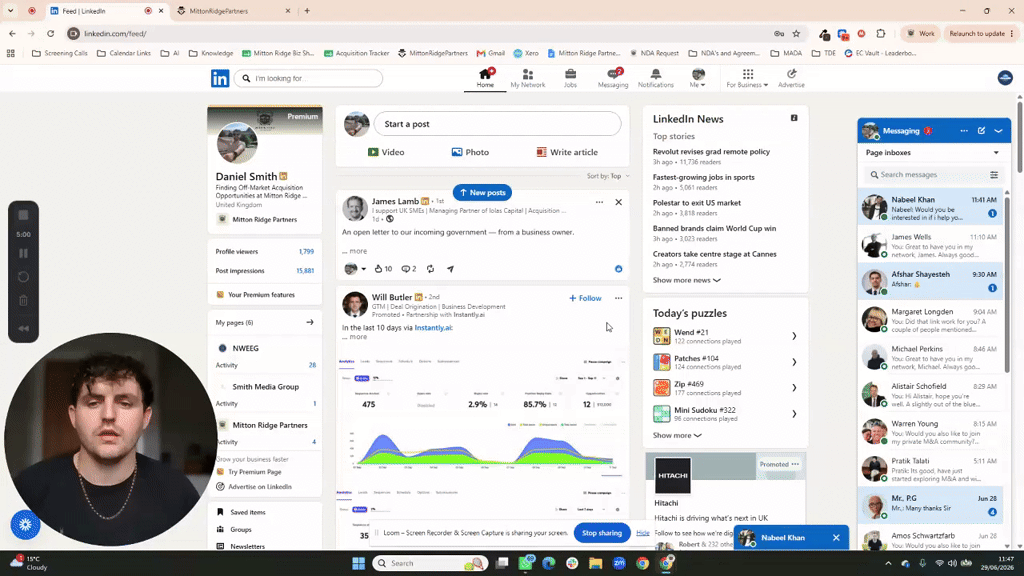This screenshot has width=1024, height=576.
Task: Open the NWEEG page
Action: pos(246,349)
